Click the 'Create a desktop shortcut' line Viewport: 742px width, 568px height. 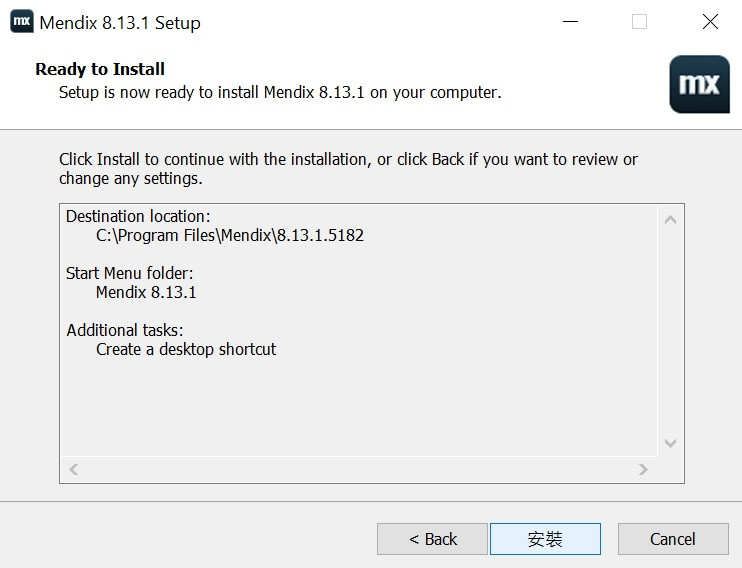186,349
